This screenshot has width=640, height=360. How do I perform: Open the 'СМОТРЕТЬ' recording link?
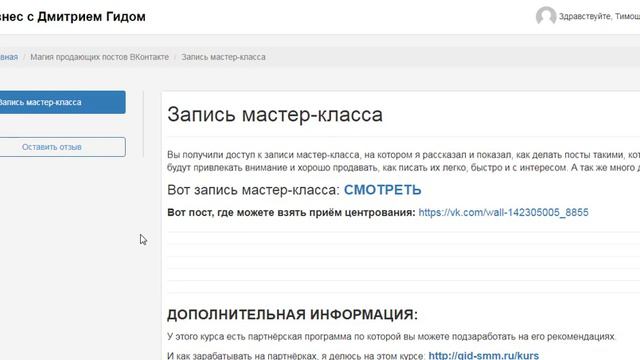pos(382,190)
